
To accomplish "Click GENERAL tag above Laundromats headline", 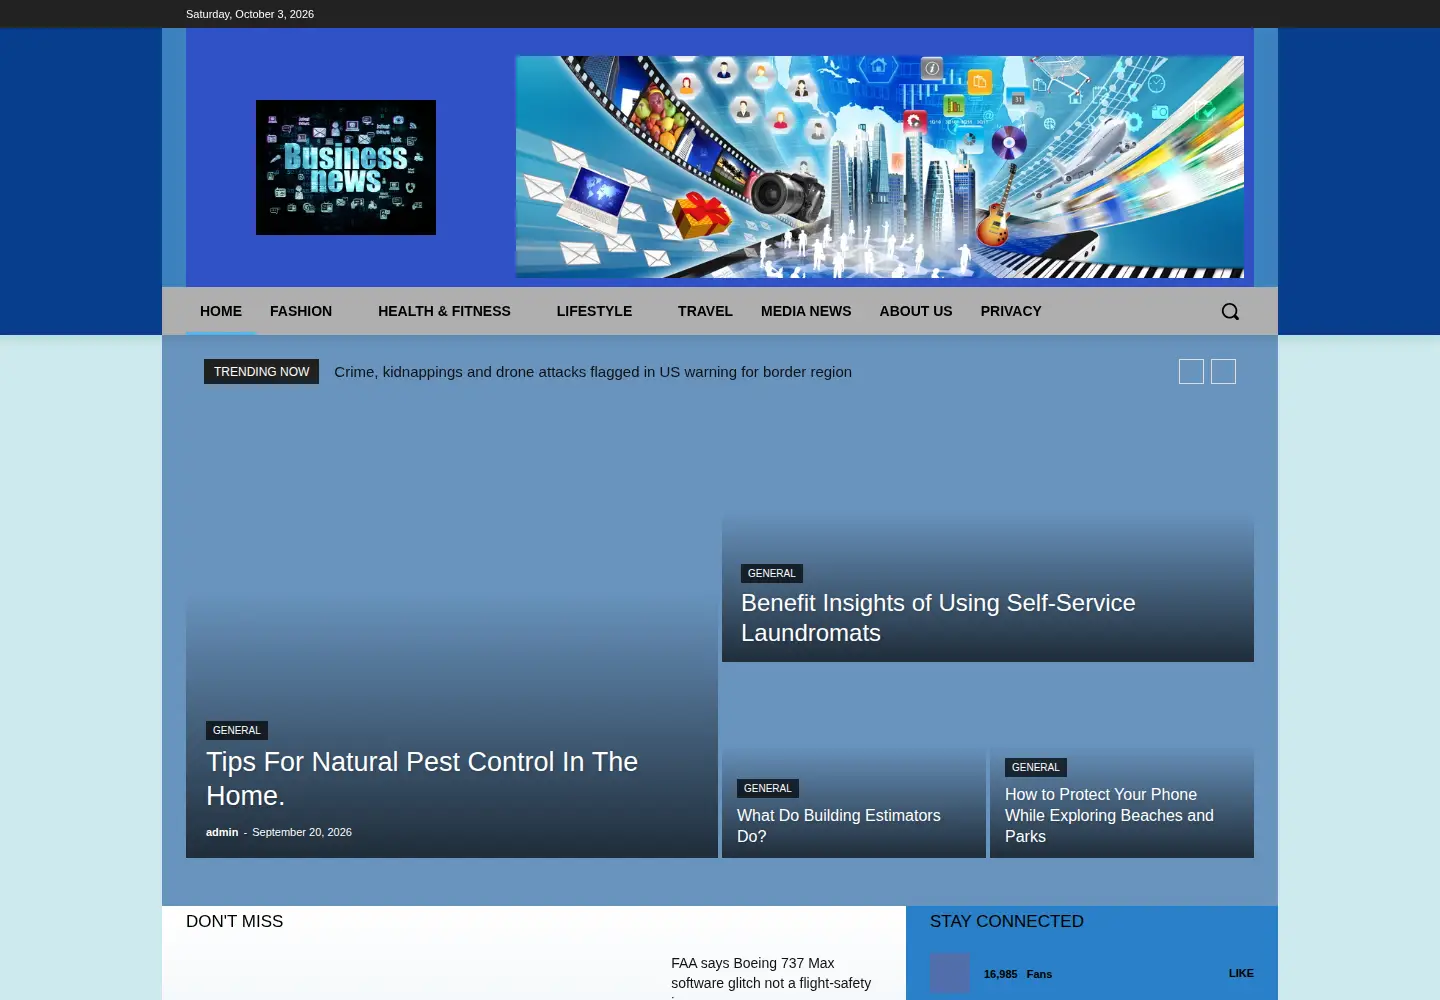I will tap(772, 573).
